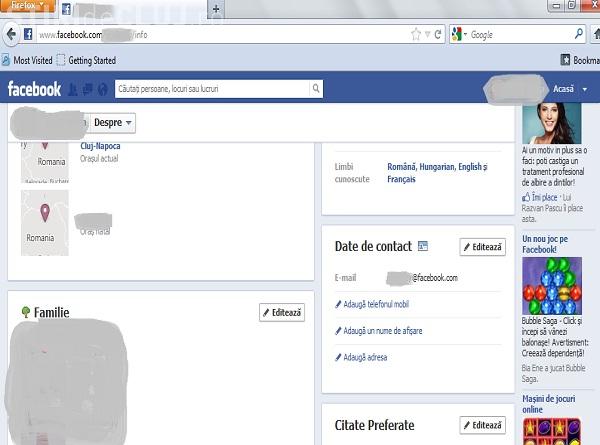The width and height of the screenshot is (600, 445).
Task: Click the Cluj-Napoca city link
Action: point(100,146)
